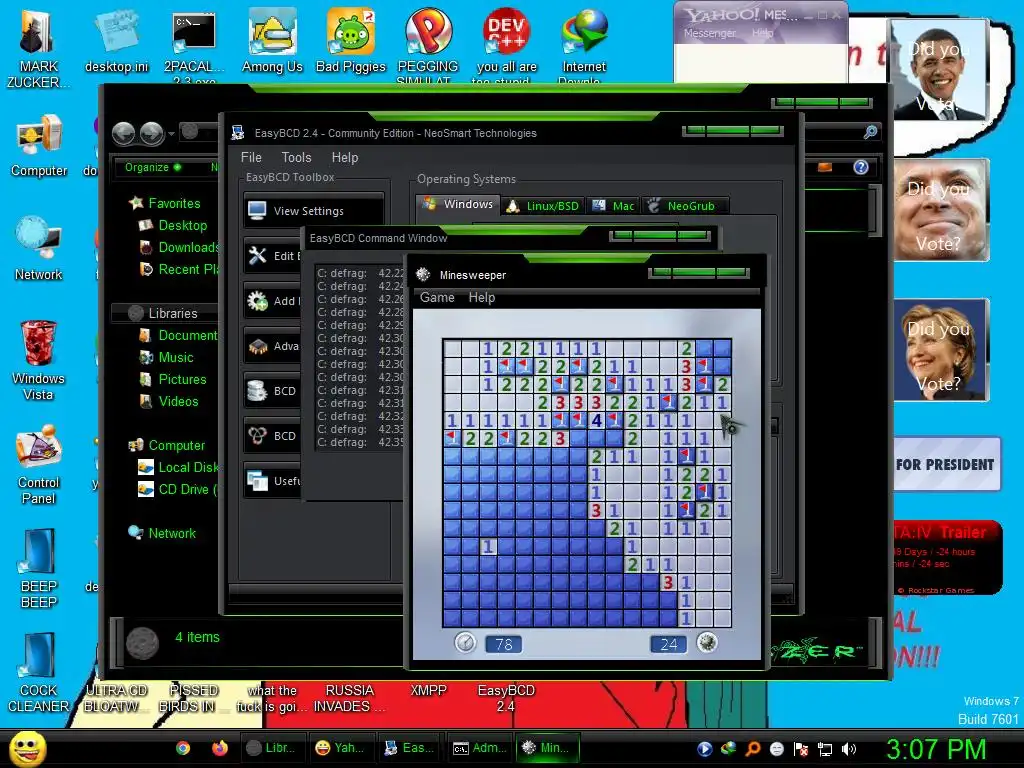
Task: Click the isolated 1 cell in unrevealed Minesweeper area
Action: click(488, 547)
